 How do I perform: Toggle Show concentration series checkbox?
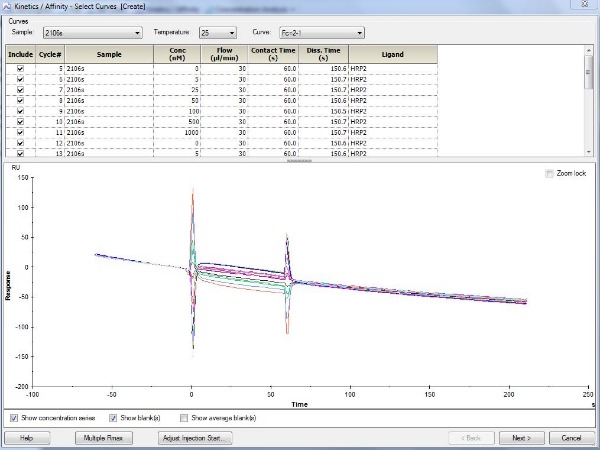pyautogui.click(x=14, y=418)
